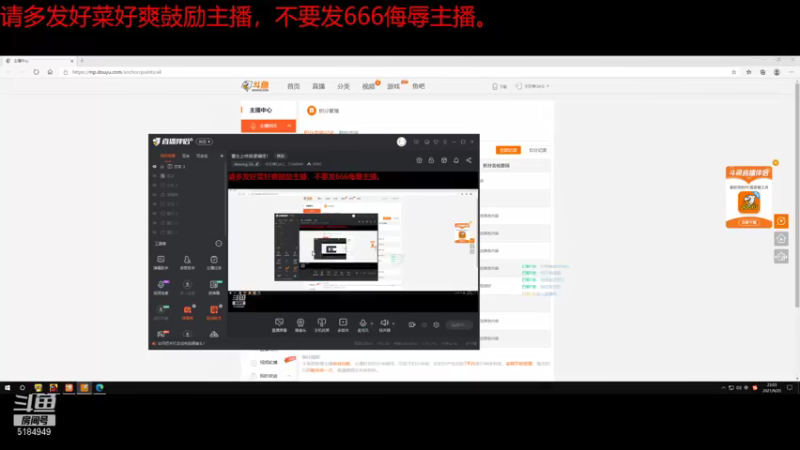Open the speaker dropdown arrow
Viewport: 800px width, 450px height.
[x=393, y=323]
